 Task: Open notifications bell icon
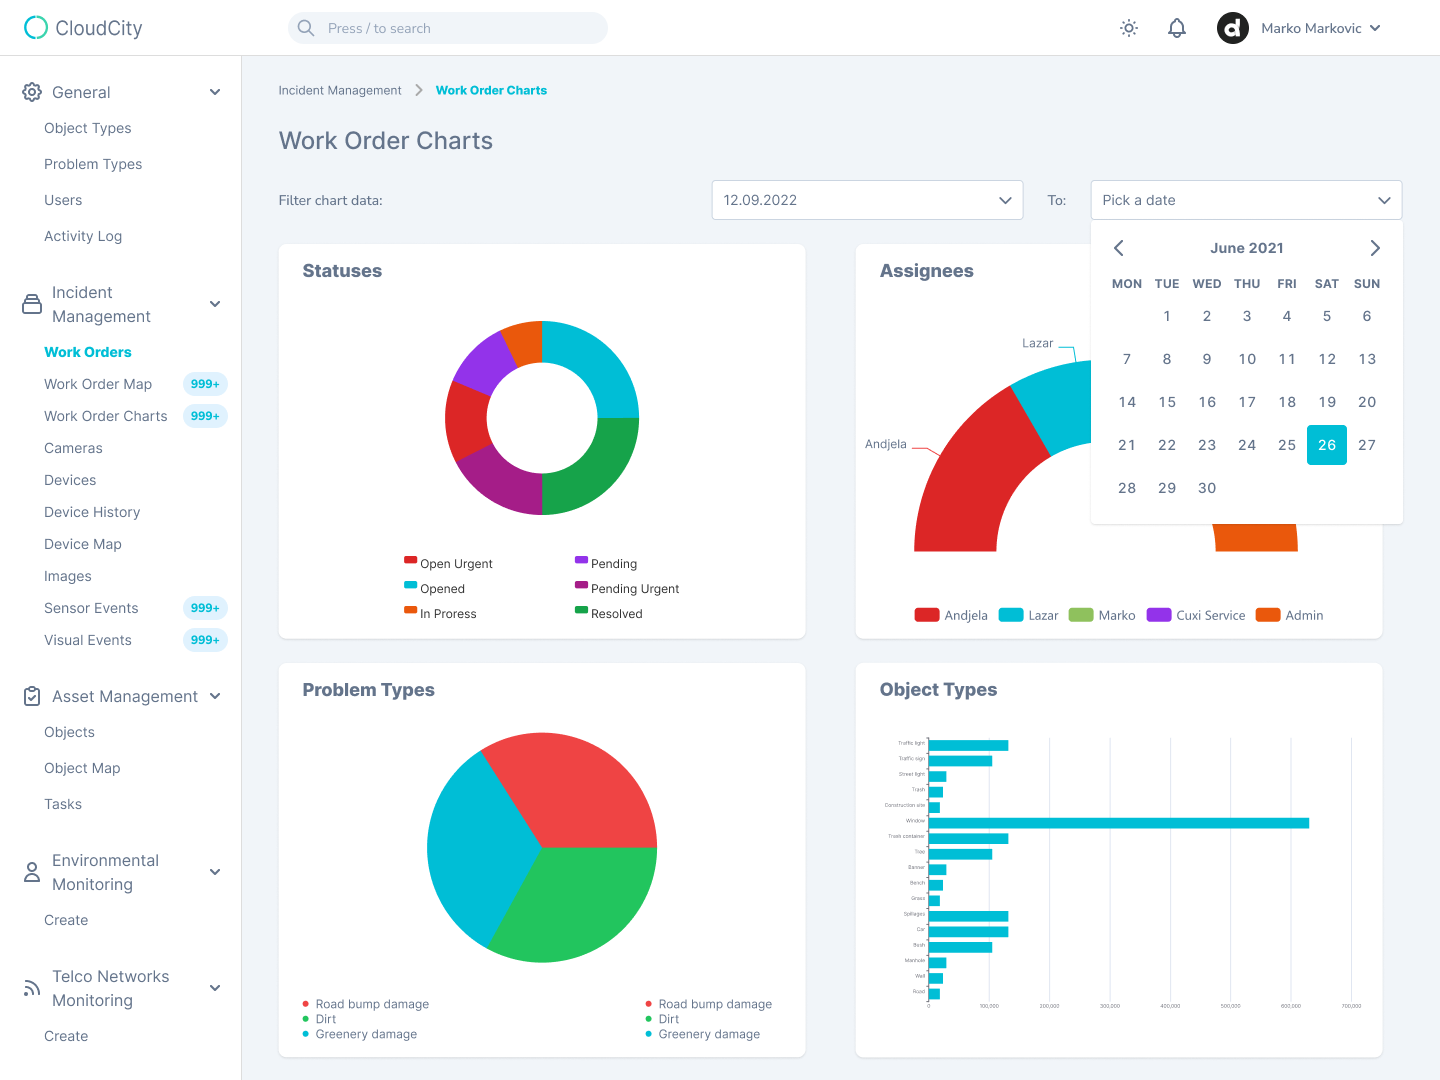point(1177,28)
